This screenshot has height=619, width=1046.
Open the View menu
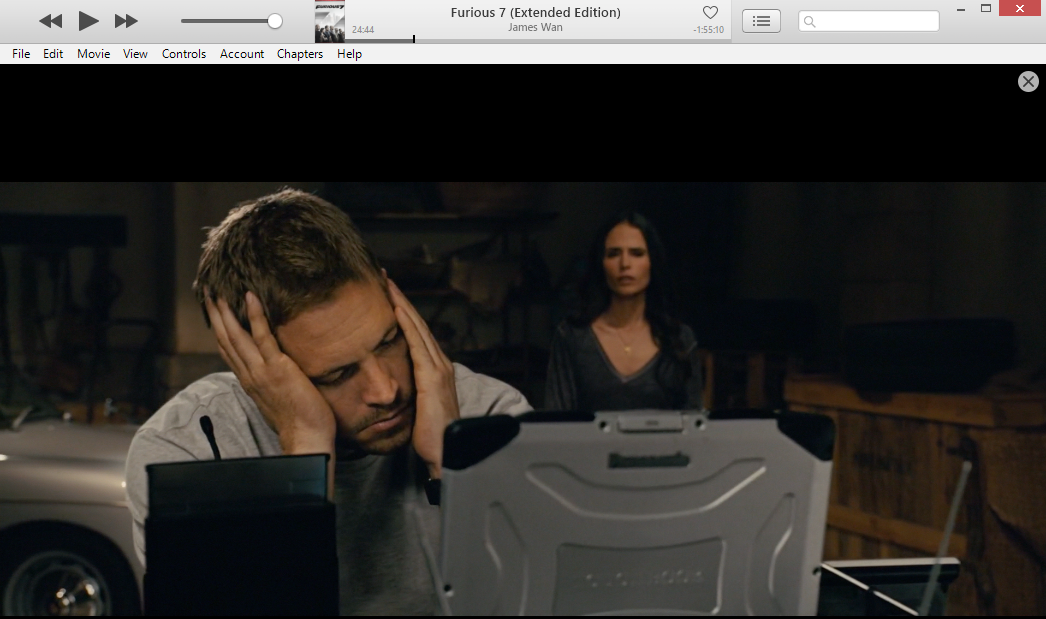click(135, 54)
